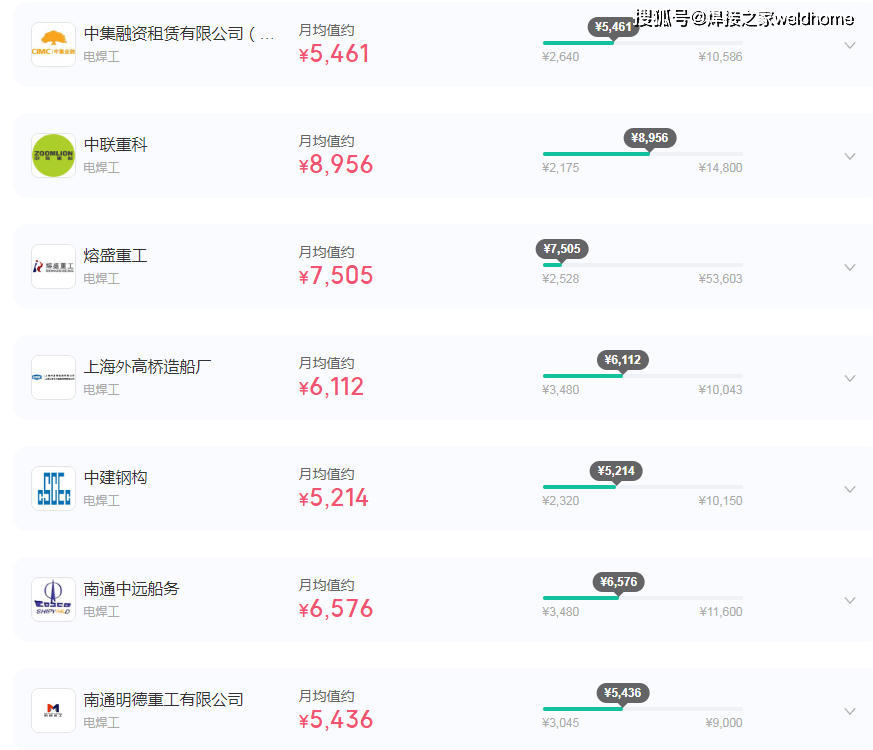Screen dimensions: 873x750
Task: Click the blue CSCEC 中建钢构 logo
Action: [x=53, y=488]
